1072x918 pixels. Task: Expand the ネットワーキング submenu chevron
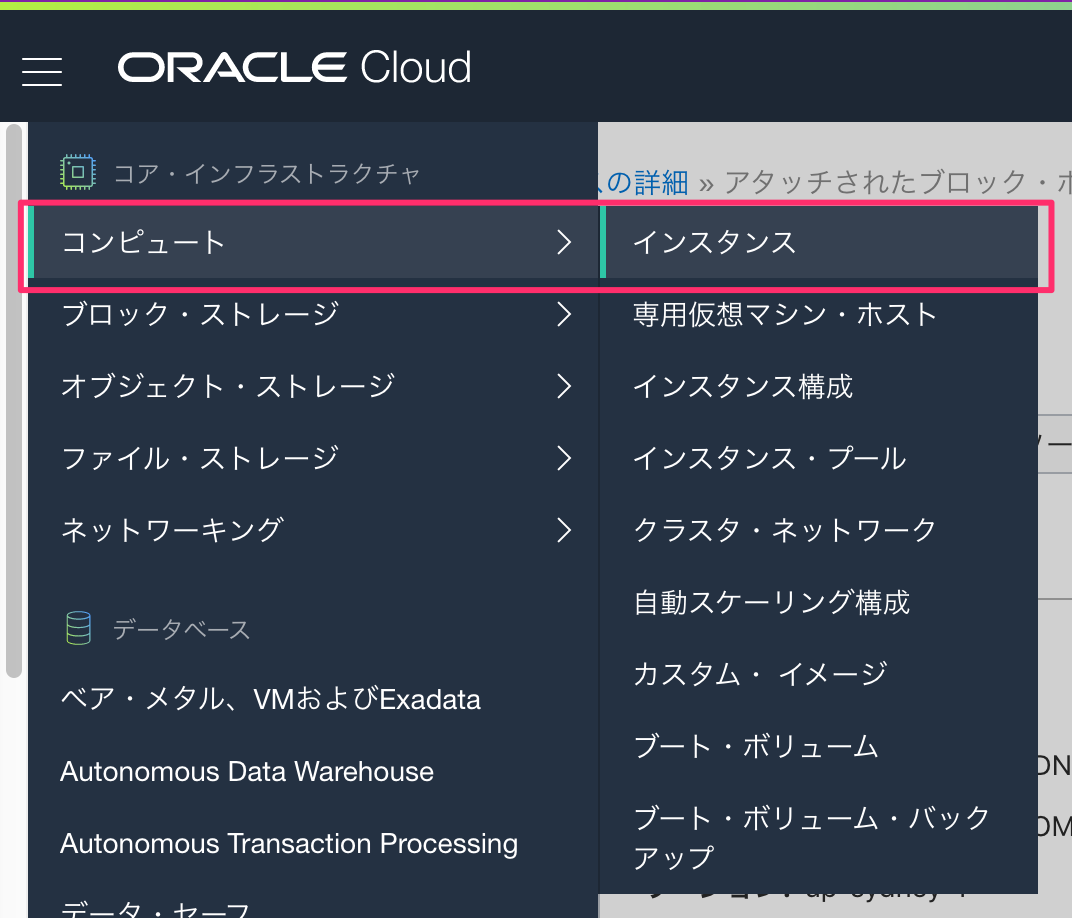tap(565, 530)
